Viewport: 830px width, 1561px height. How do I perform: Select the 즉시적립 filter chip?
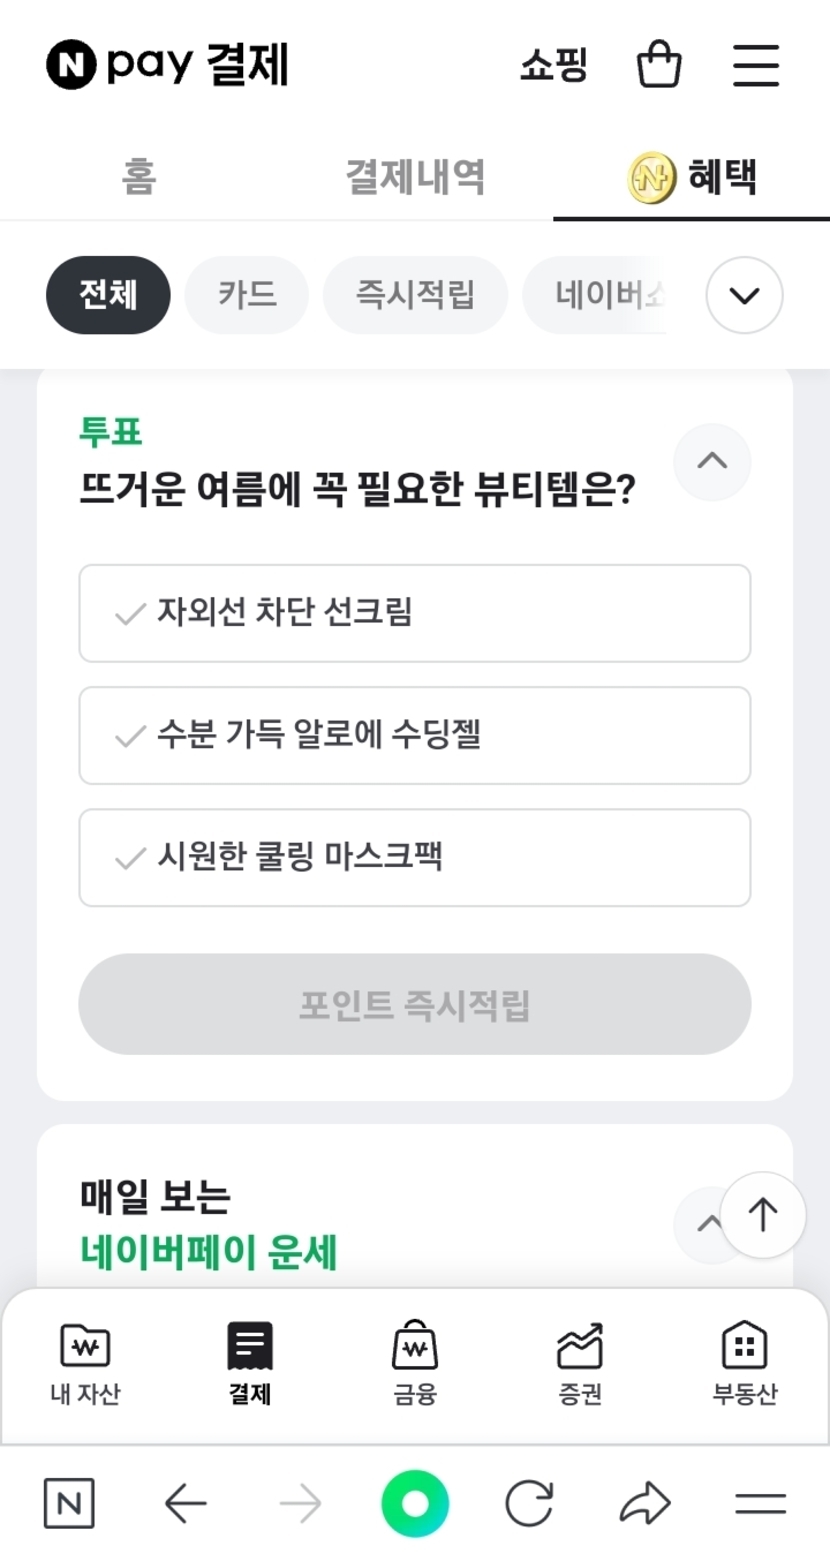pos(415,295)
